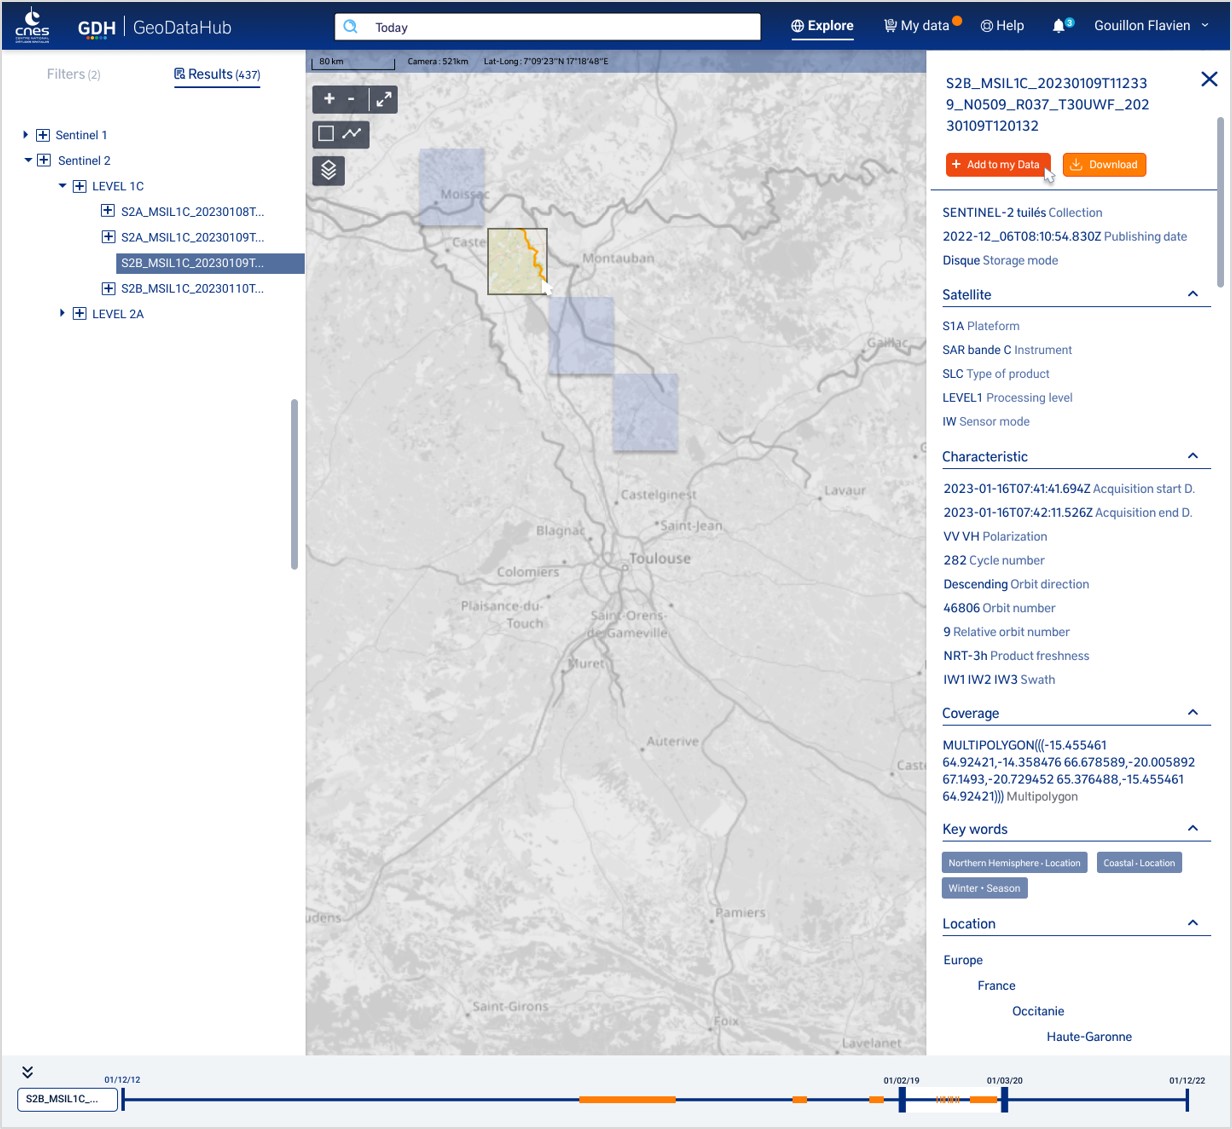This screenshot has width=1232, height=1129.
Task: Click the Download button
Action: click(1104, 165)
